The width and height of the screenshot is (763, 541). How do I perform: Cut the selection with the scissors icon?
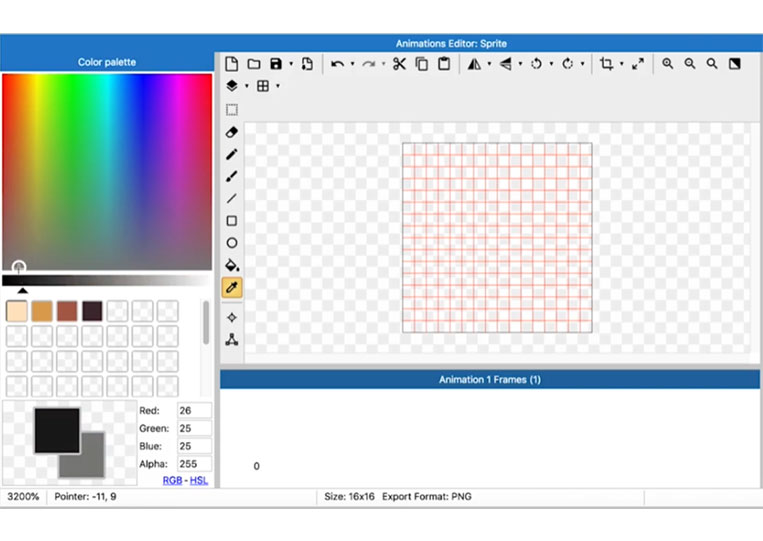399,64
